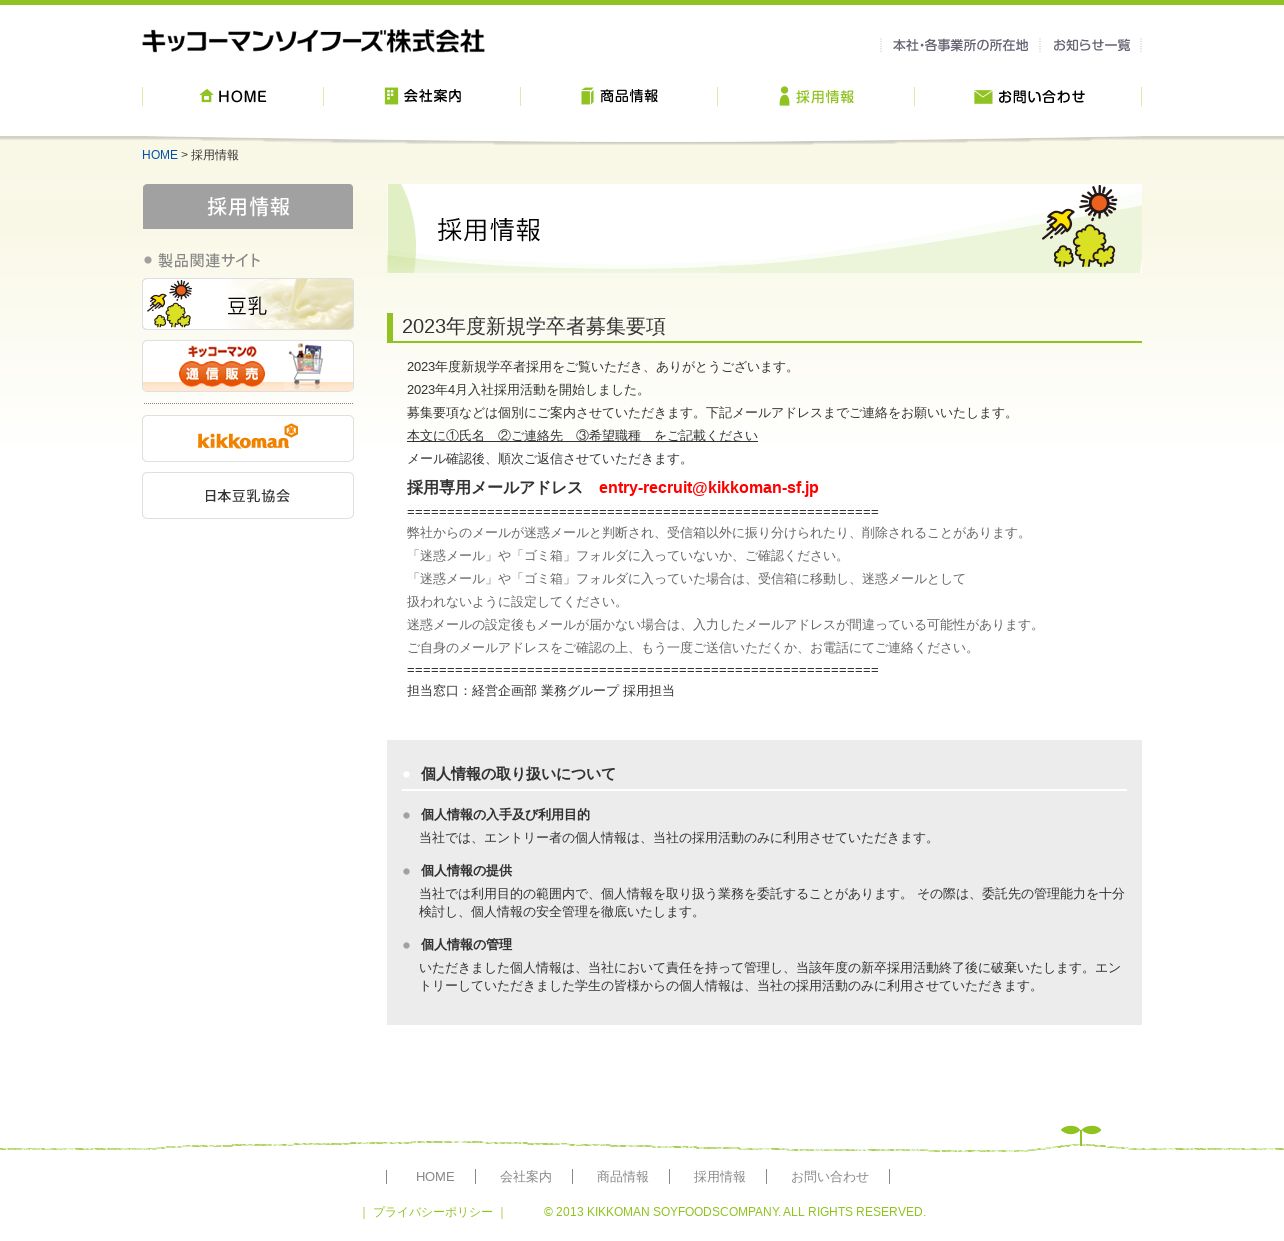
Task: Click the 個人情報の管理 subheading
Action: 466,945
